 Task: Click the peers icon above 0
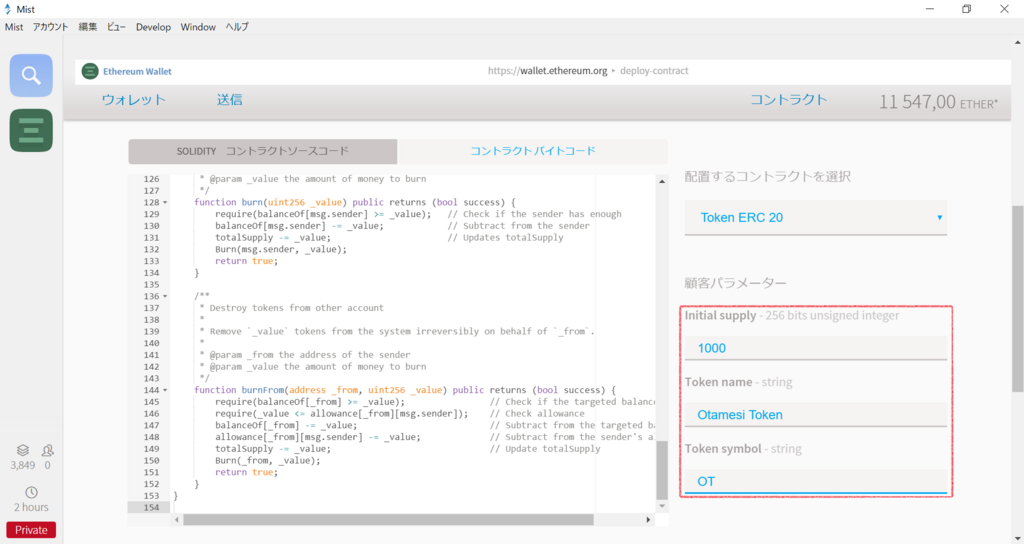coord(48,450)
